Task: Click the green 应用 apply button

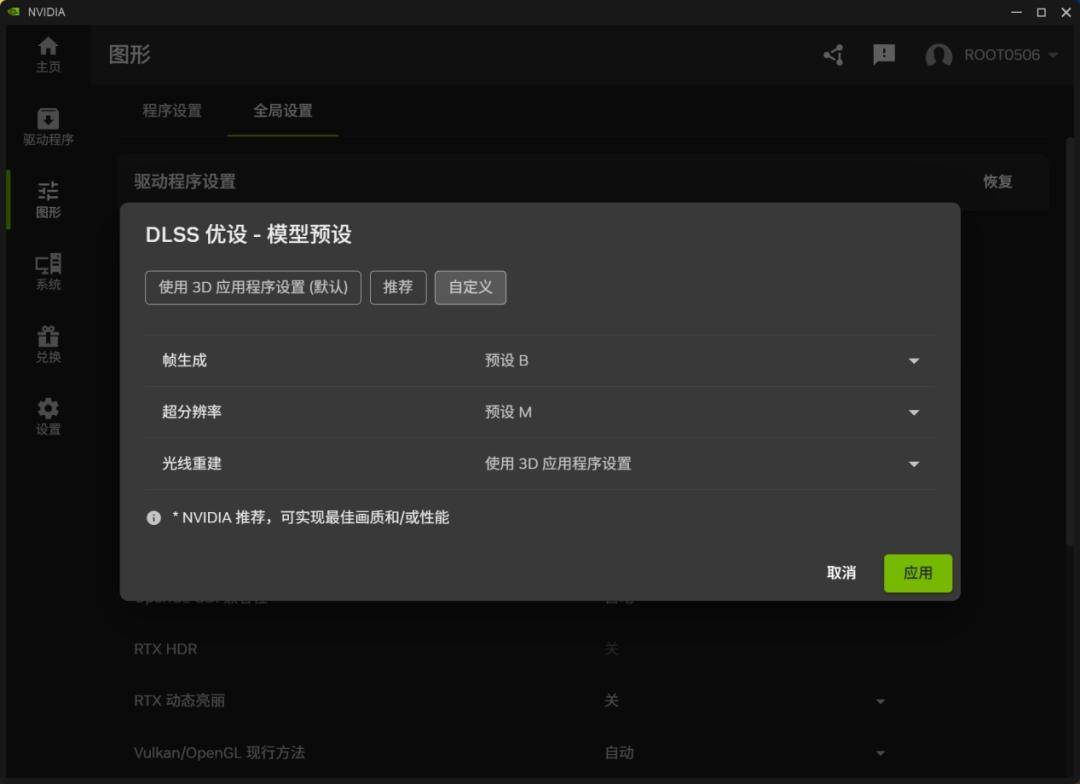Action: pyautogui.click(x=918, y=573)
